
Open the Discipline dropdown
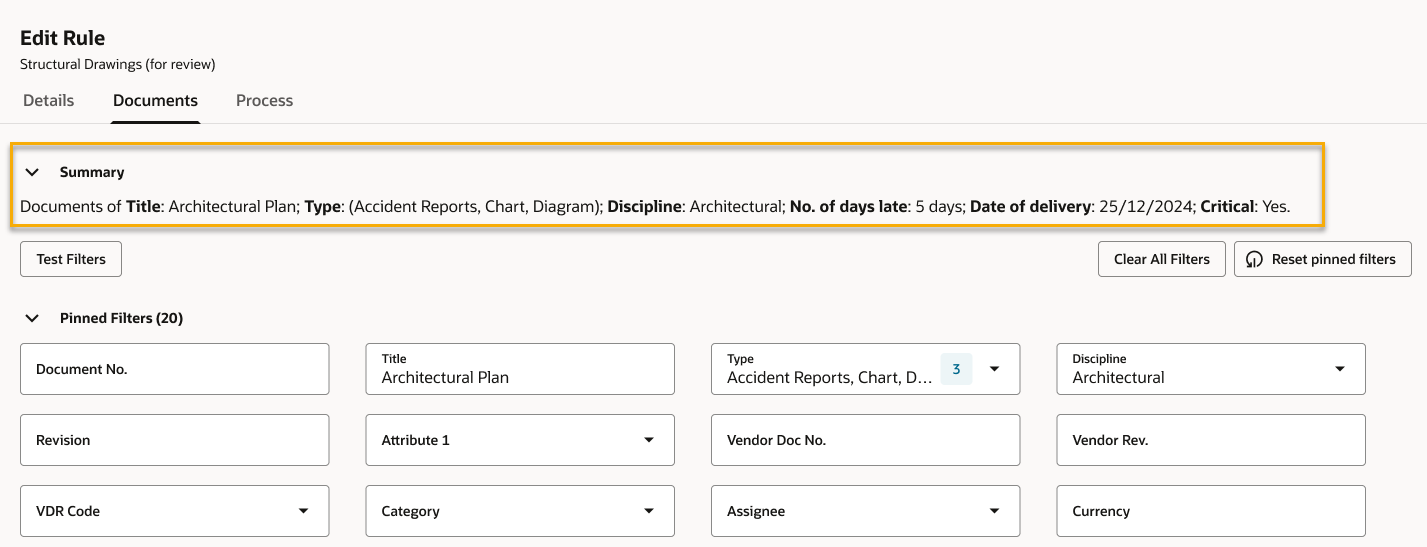point(1339,369)
